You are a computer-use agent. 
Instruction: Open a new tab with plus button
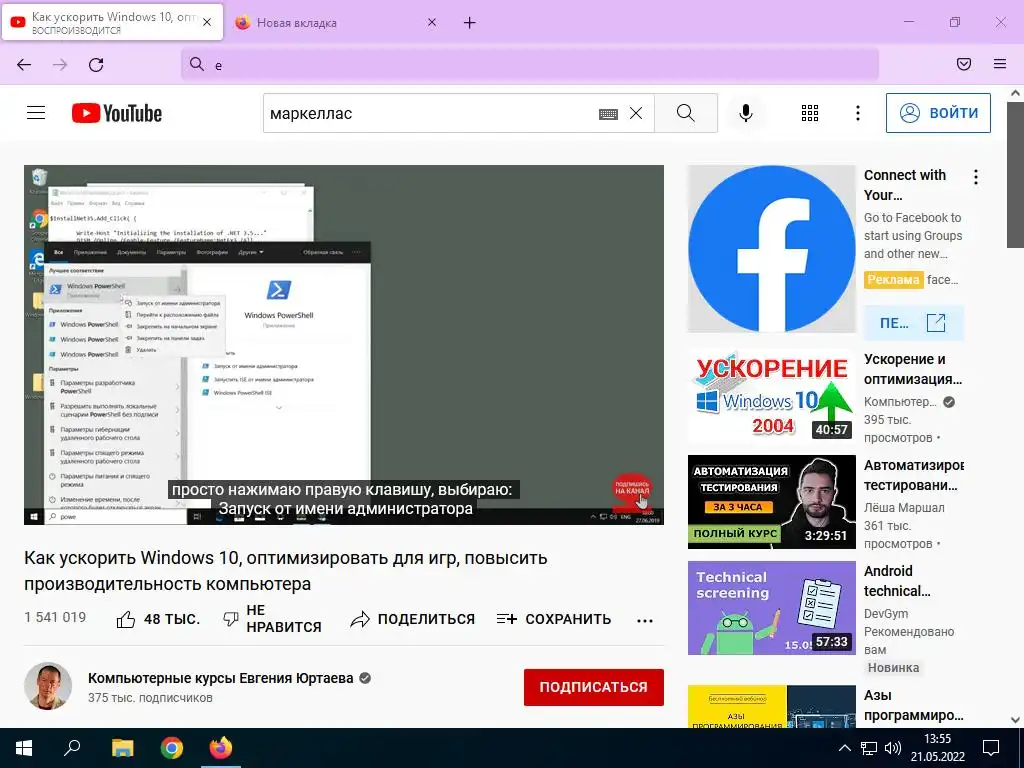(x=470, y=23)
